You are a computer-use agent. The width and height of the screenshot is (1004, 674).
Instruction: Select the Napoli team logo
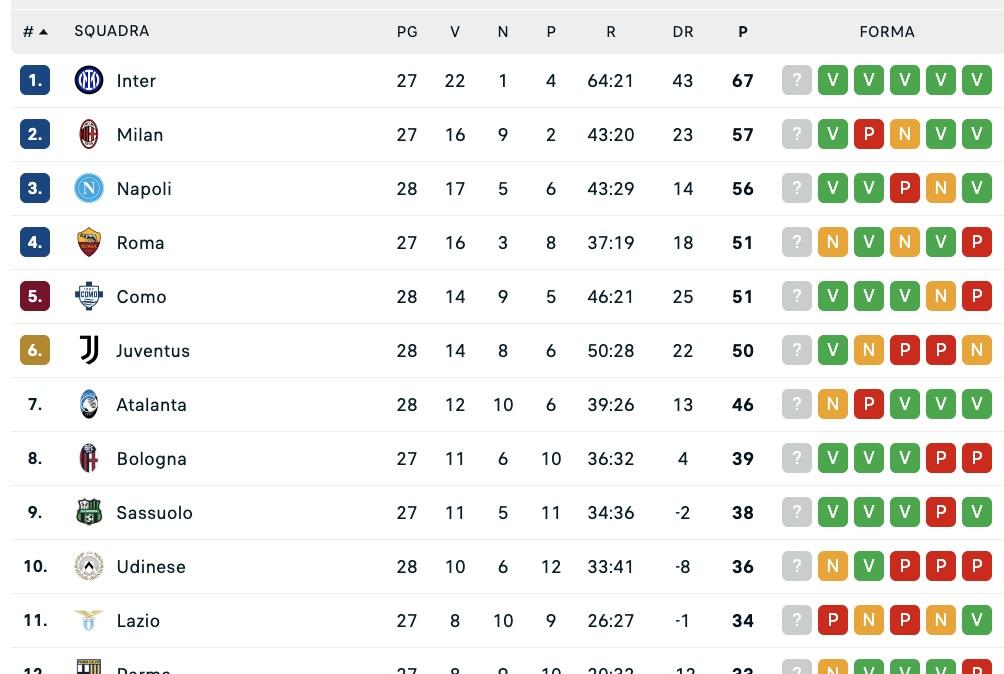tap(89, 188)
